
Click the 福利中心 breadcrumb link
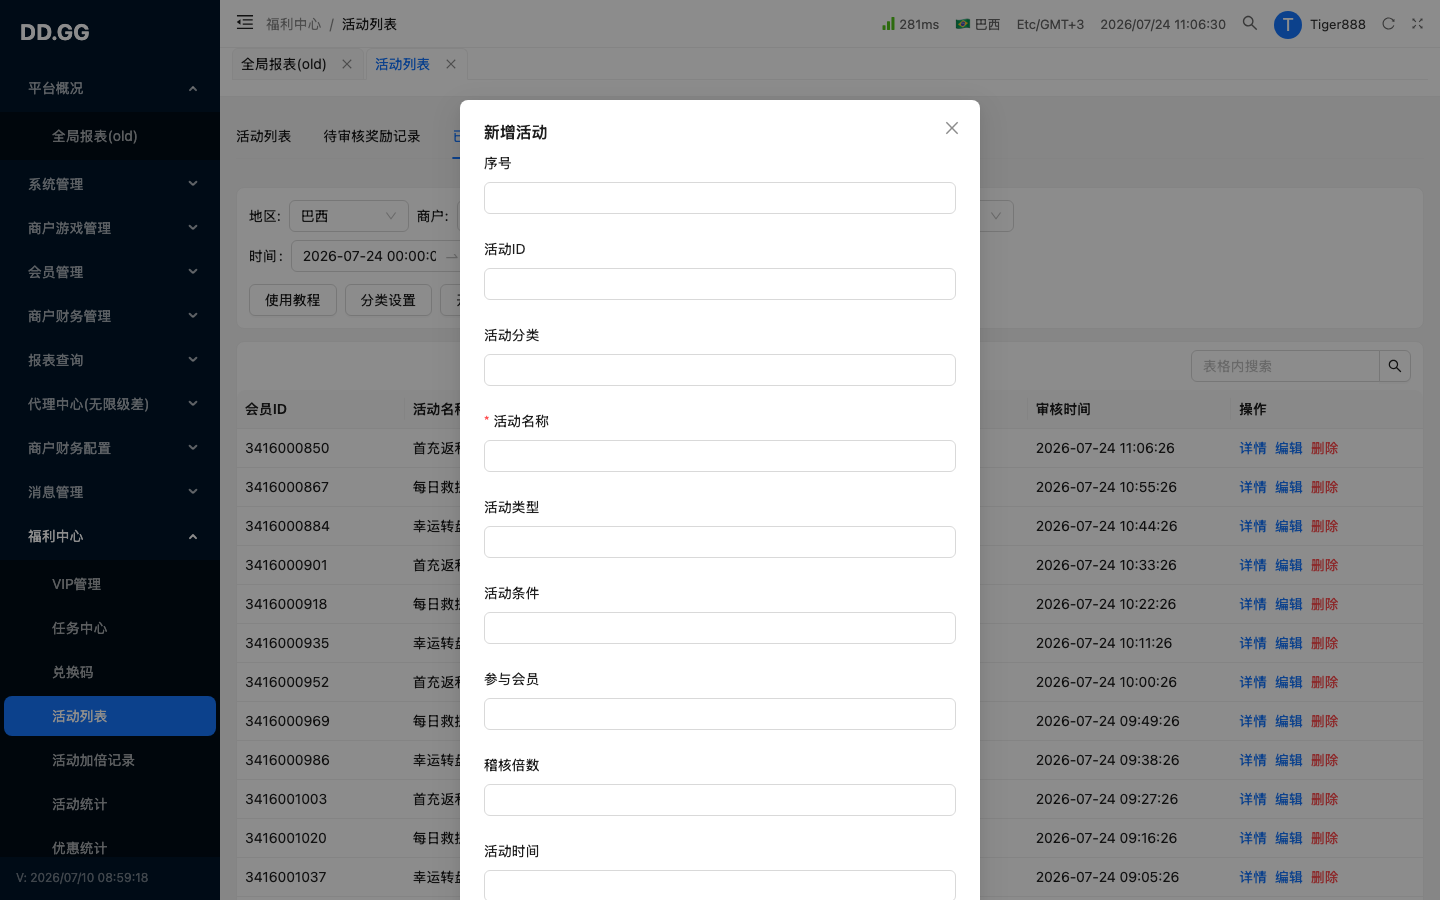click(293, 24)
